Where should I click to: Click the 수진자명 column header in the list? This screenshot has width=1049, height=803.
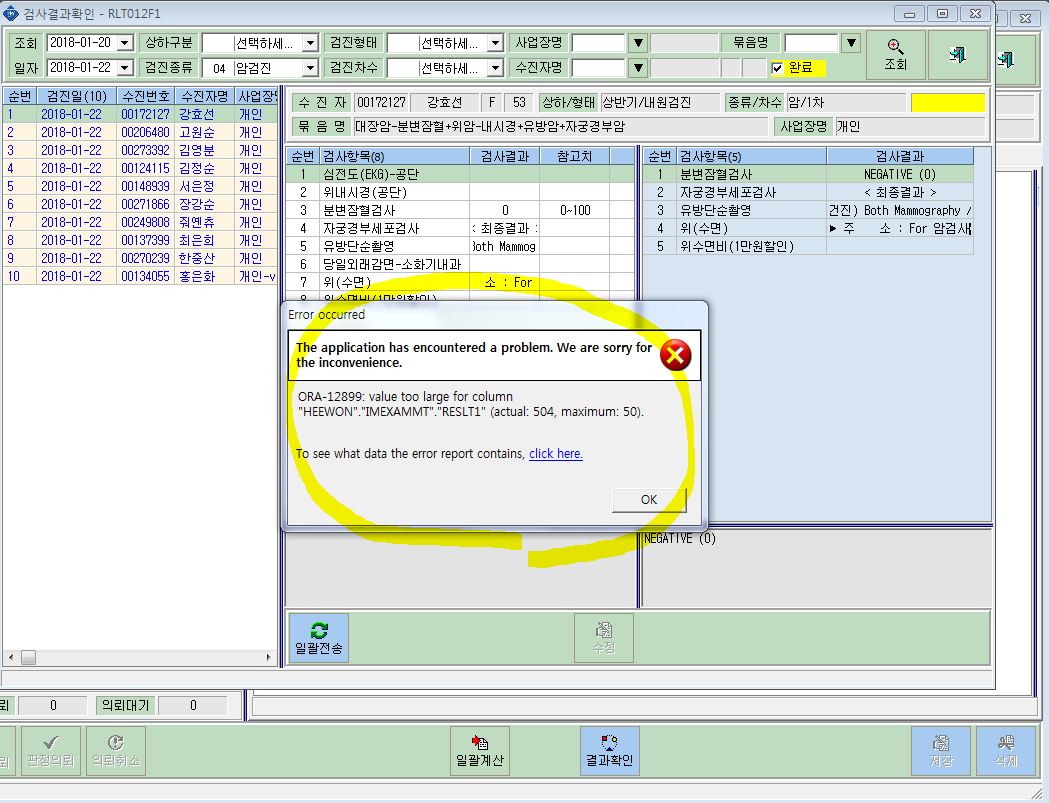coord(205,96)
